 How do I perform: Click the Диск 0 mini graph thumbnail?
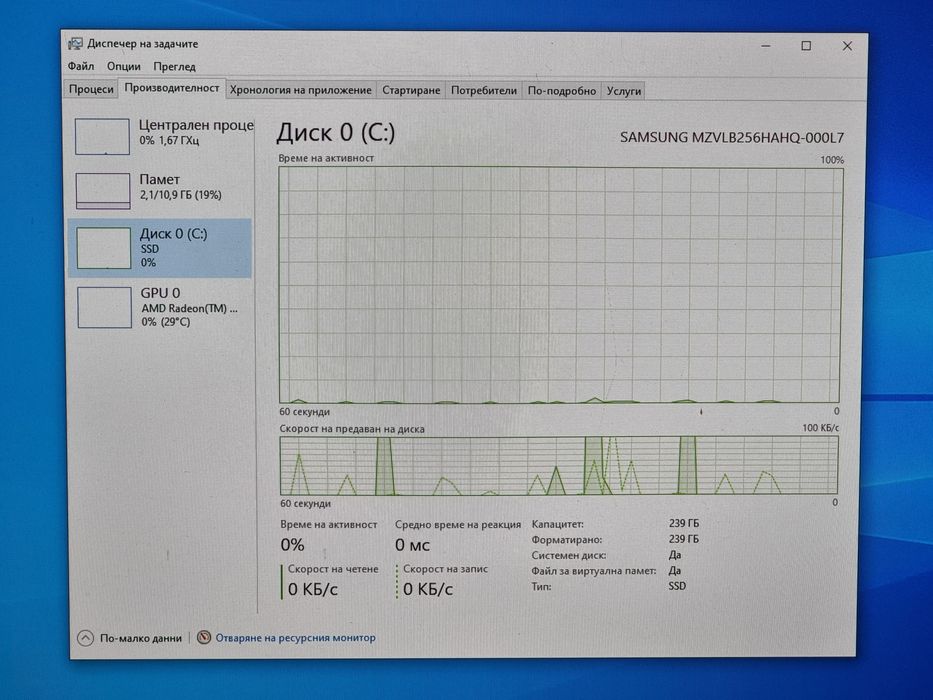tap(104, 248)
